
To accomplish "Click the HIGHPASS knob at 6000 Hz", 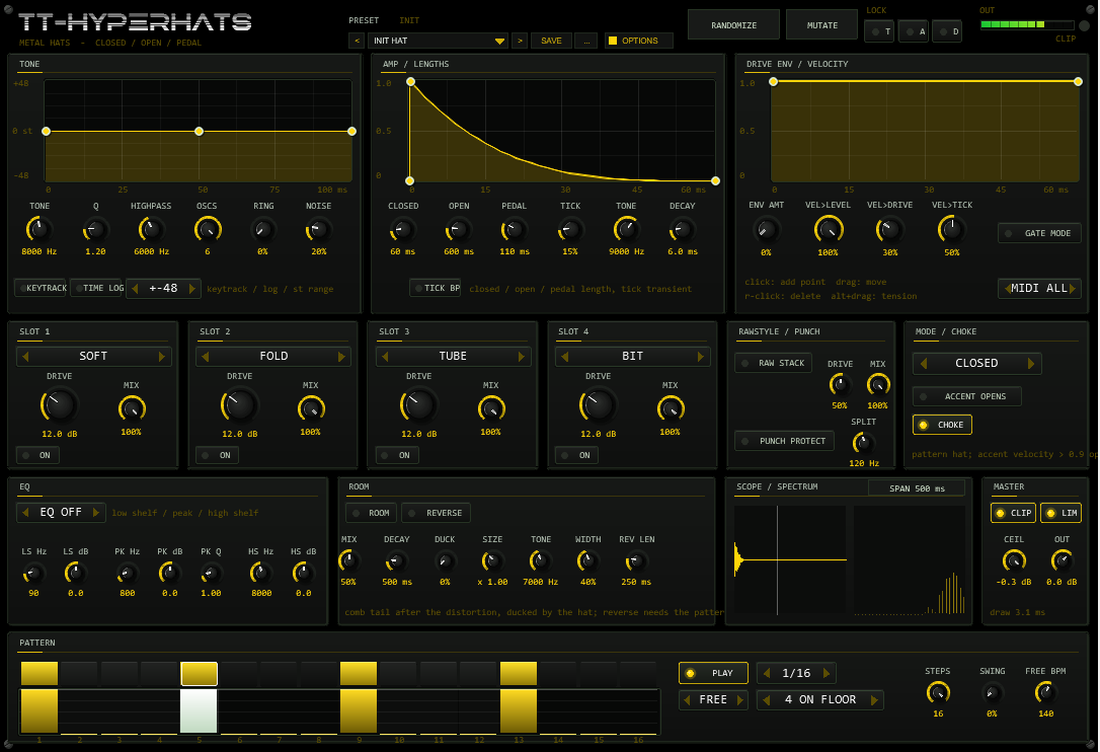I will (150, 229).
